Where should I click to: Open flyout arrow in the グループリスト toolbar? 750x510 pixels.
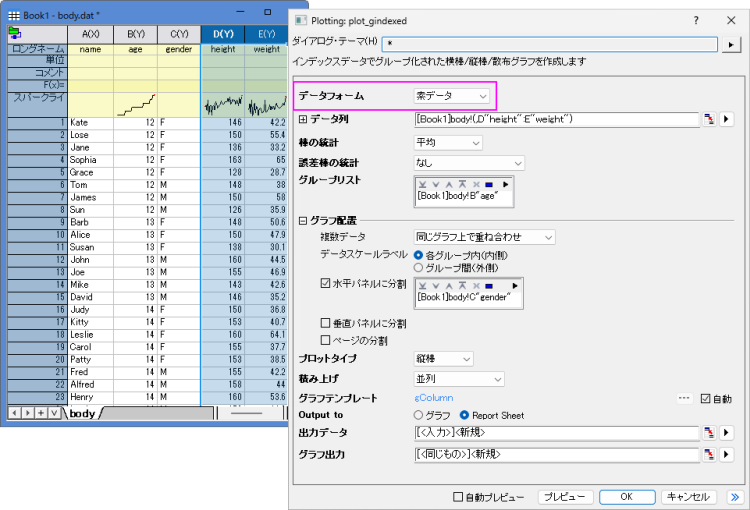(x=506, y=184)
